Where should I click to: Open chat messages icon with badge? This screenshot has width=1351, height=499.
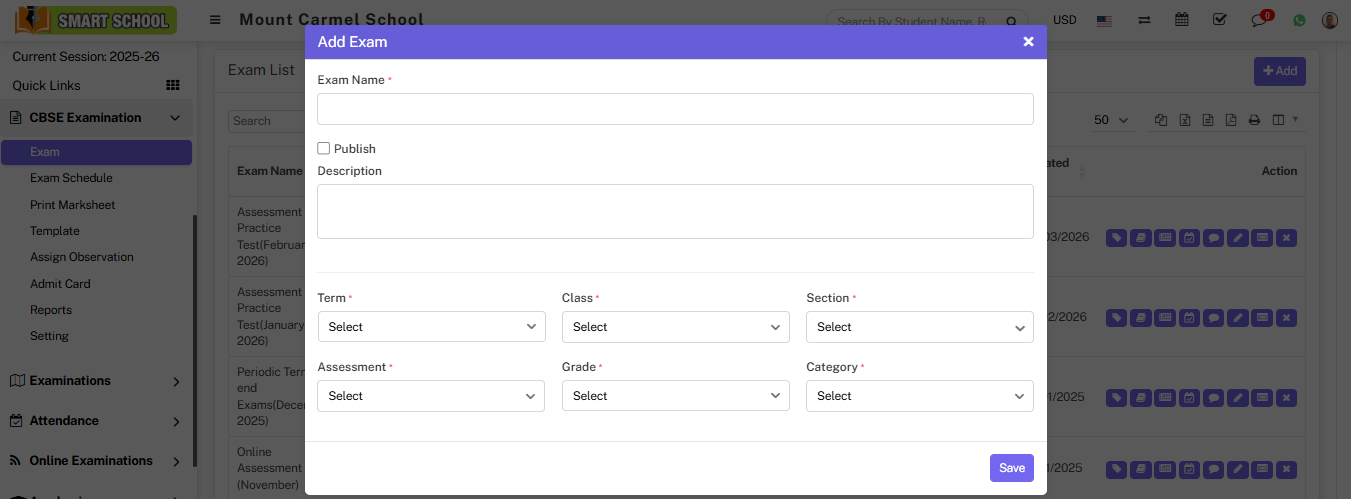tap(1259, 20)
